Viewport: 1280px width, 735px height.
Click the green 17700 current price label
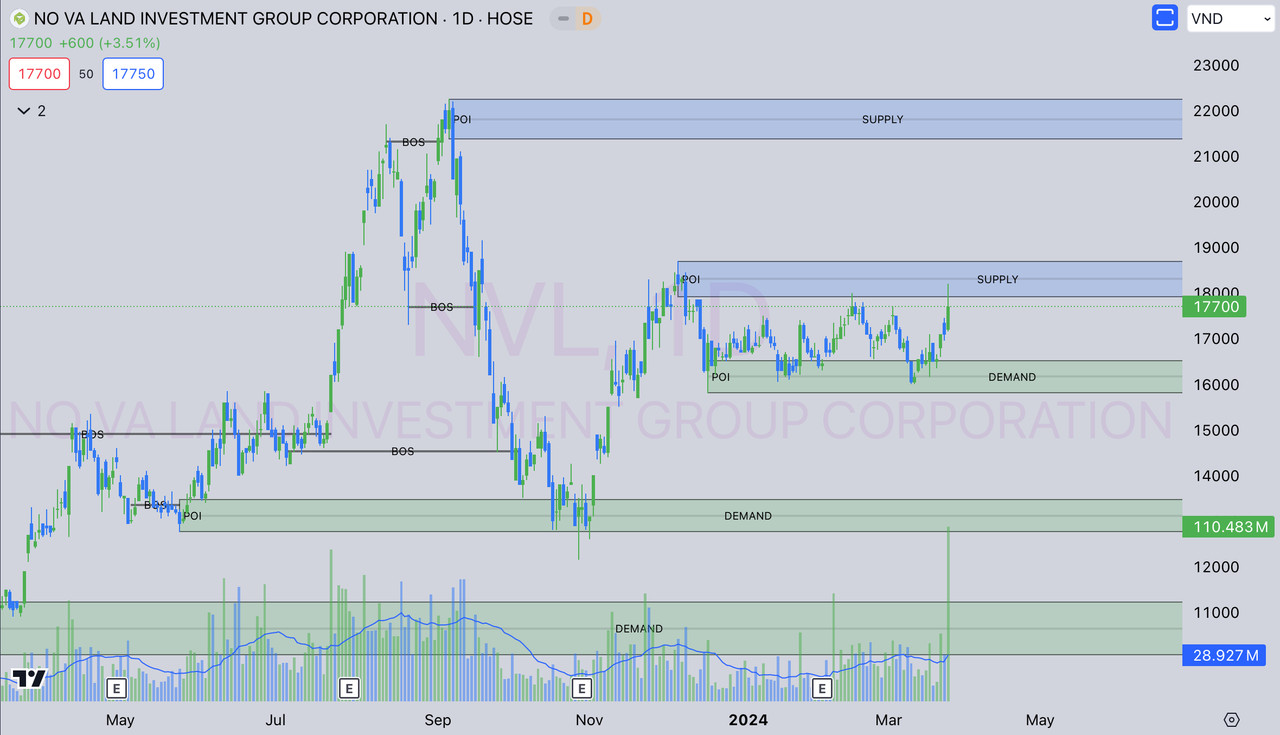pos(1214,307)
